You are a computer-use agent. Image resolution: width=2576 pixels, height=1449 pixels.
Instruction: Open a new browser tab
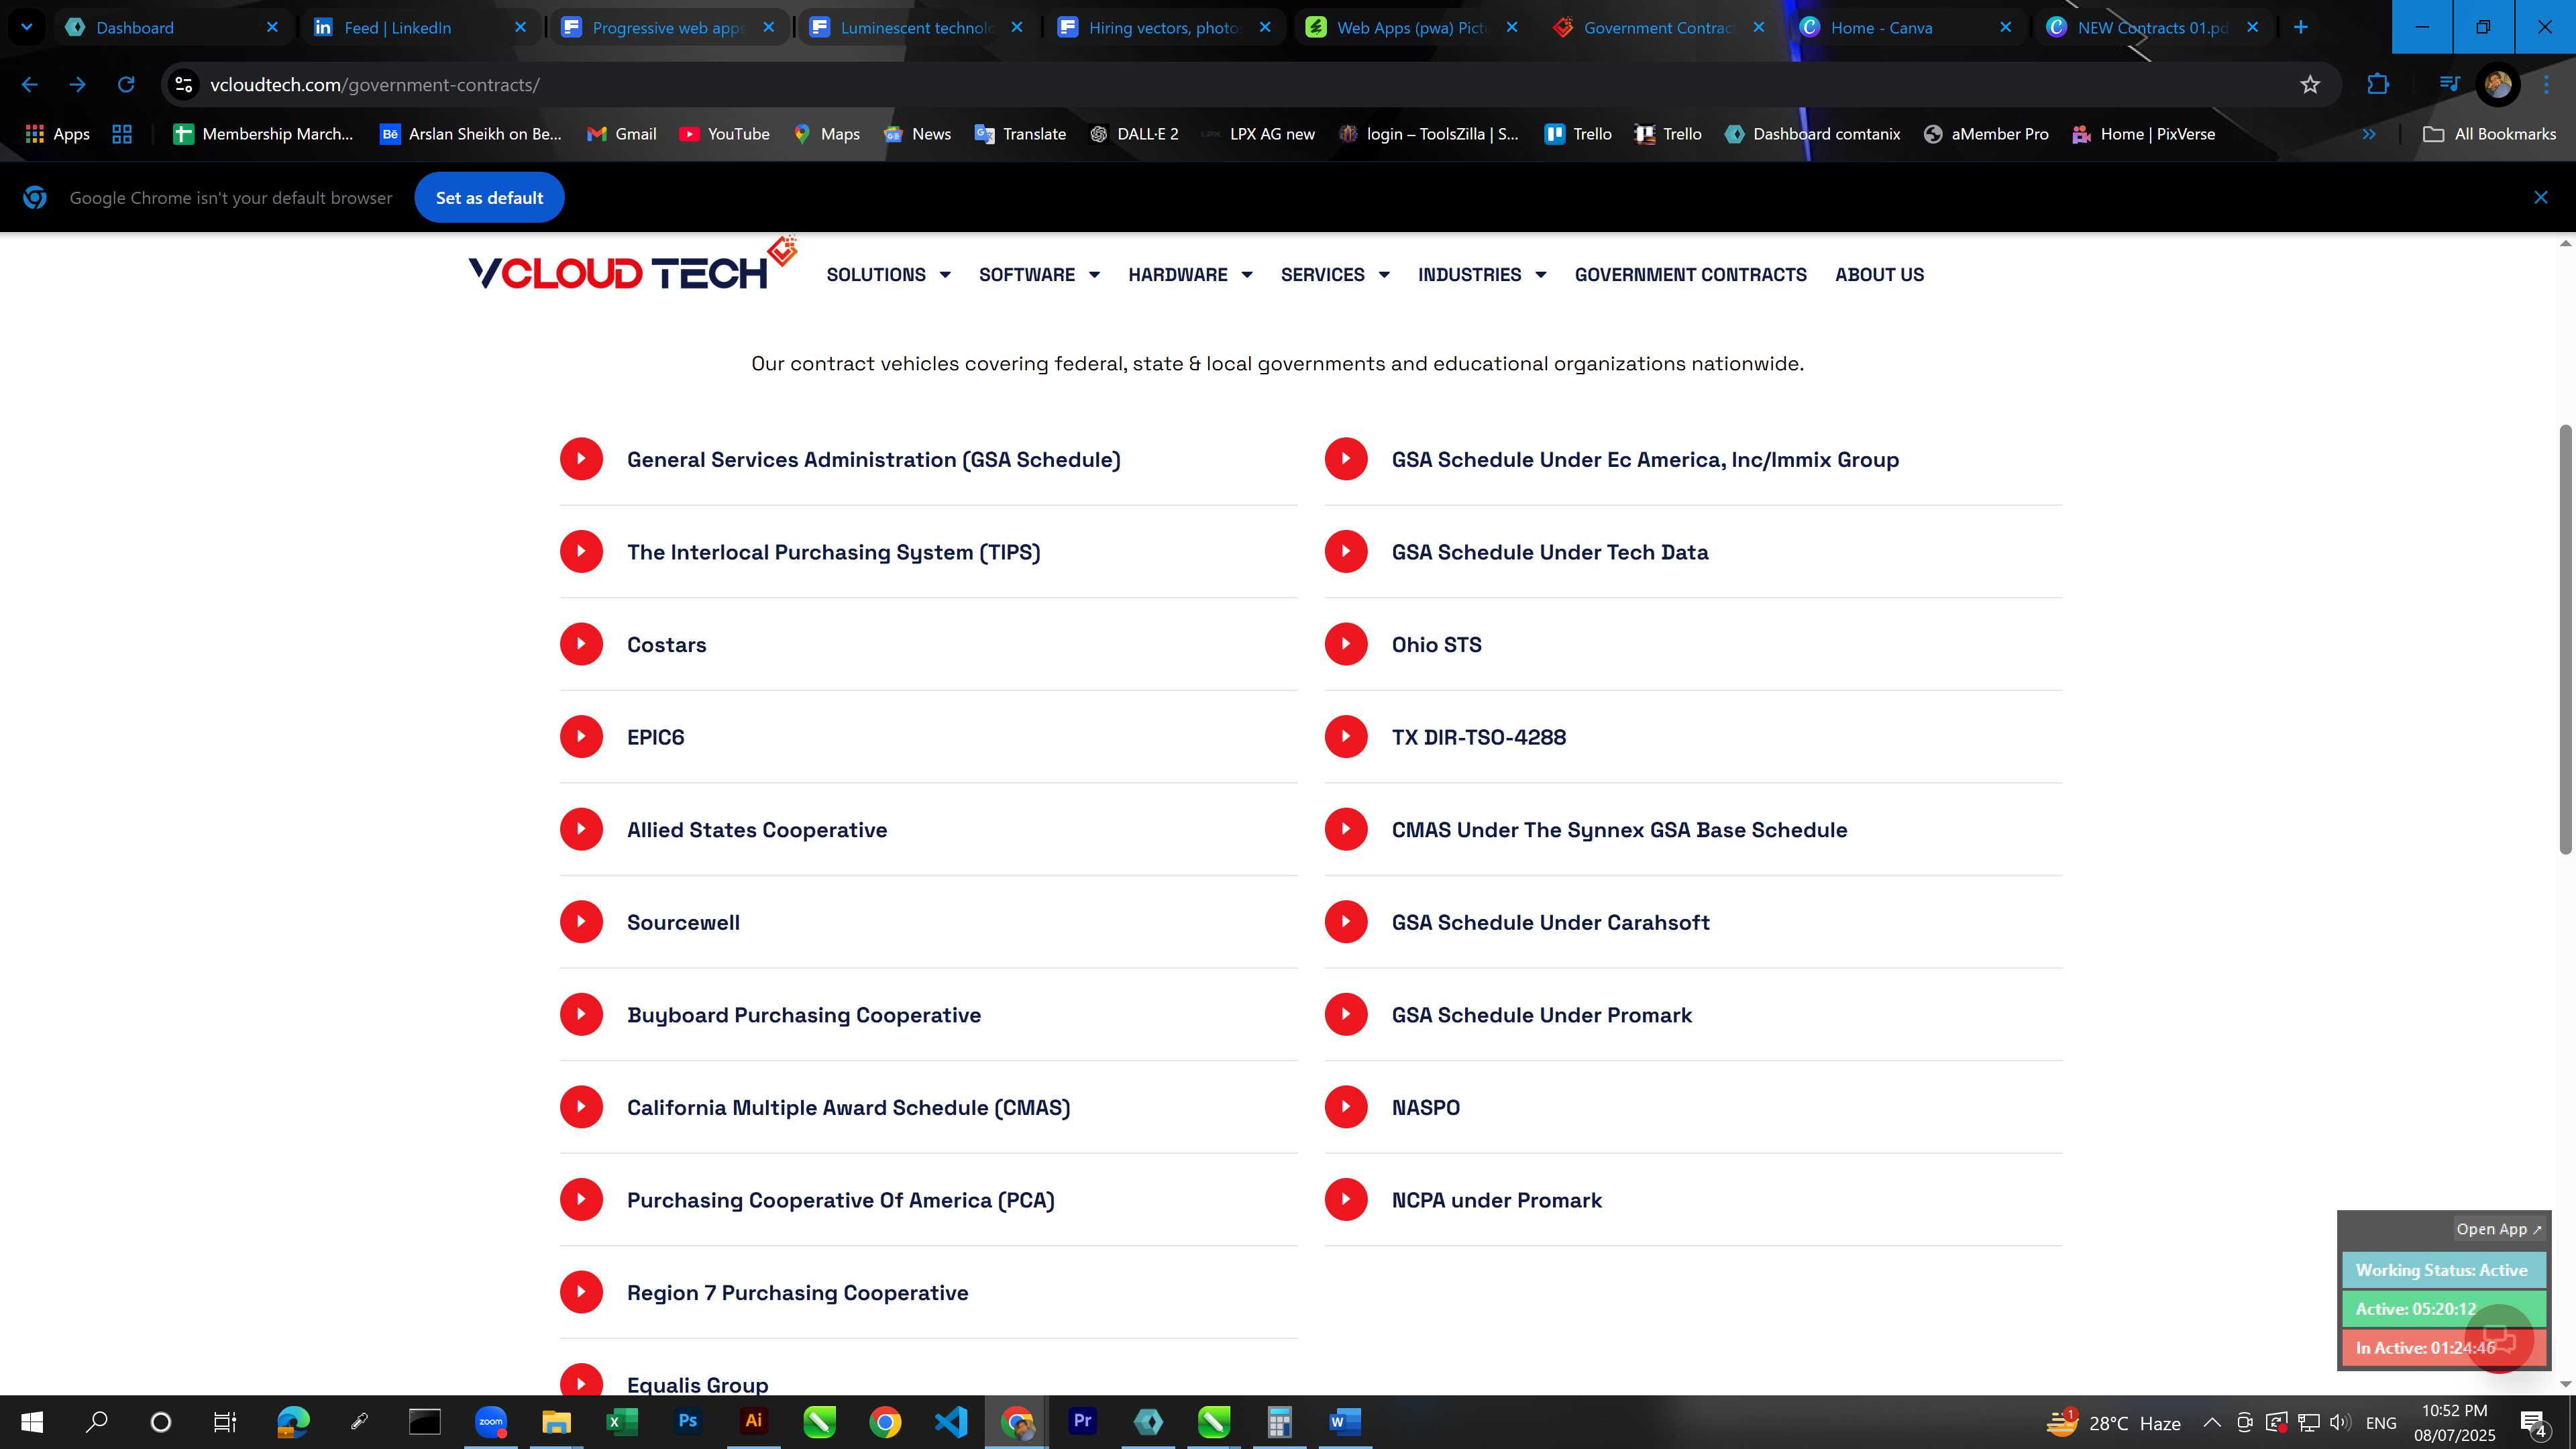point(2301,27)
